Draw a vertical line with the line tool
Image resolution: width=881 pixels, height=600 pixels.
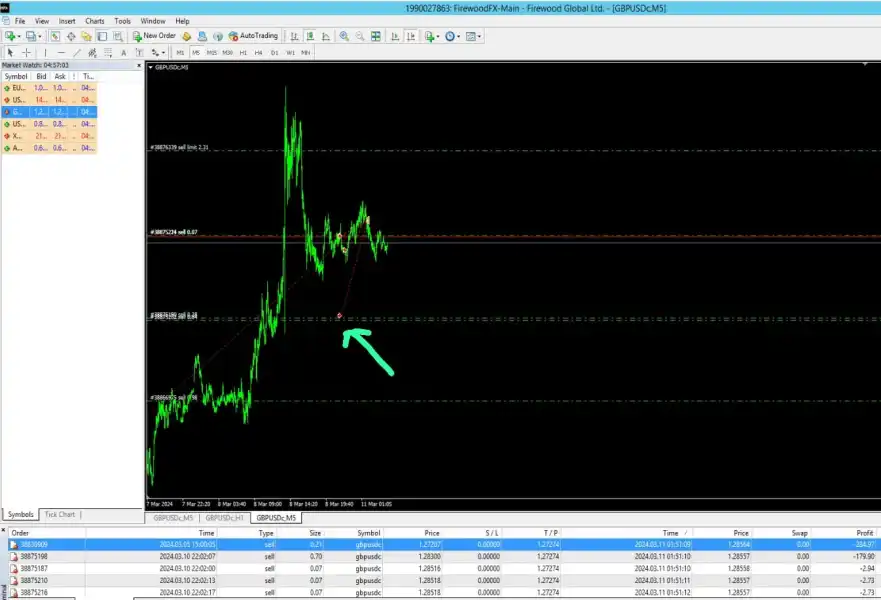pos(45,52)
